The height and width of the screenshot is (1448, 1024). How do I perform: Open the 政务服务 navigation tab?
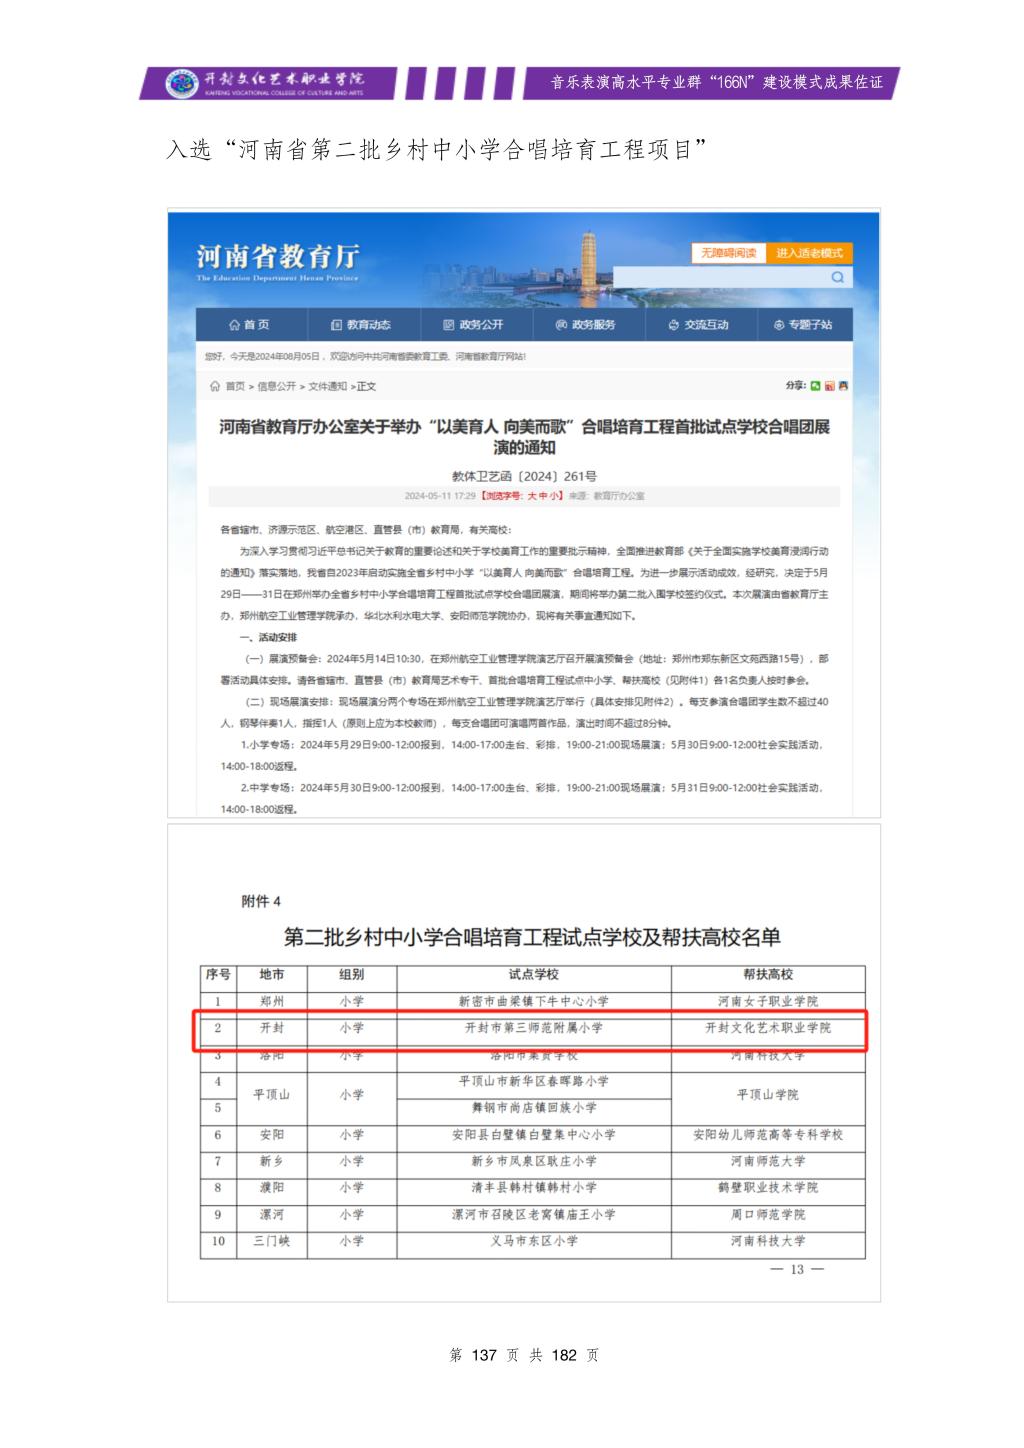586,325
